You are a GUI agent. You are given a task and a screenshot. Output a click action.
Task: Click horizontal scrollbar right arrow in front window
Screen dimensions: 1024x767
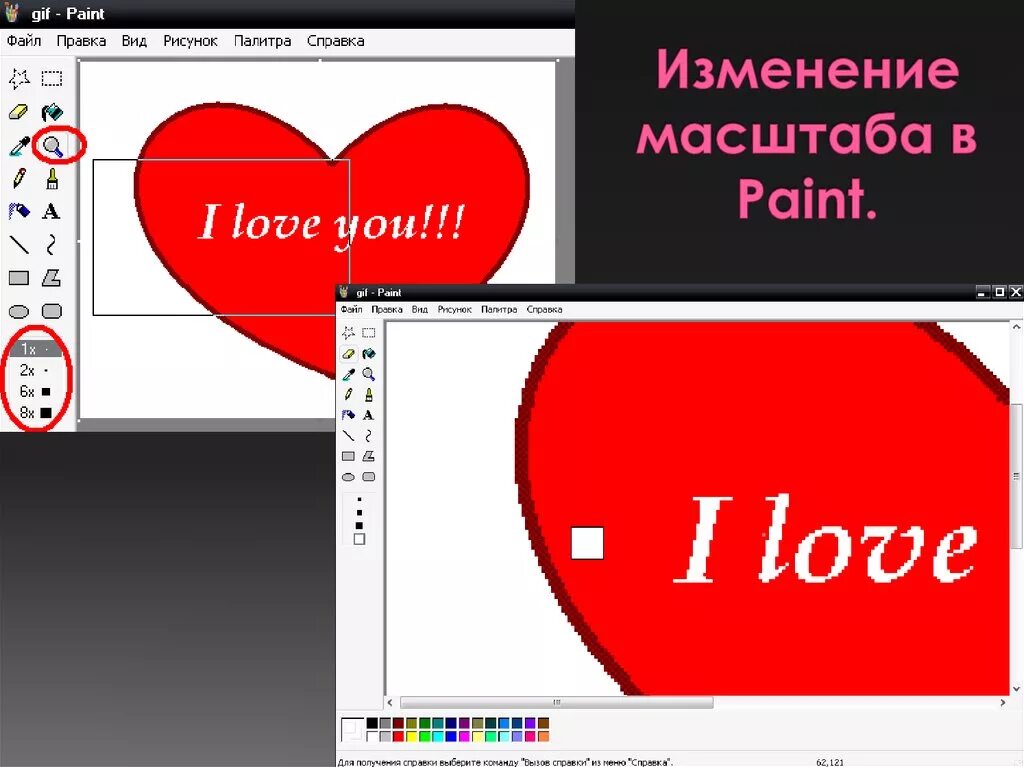tap(1002, 703)
